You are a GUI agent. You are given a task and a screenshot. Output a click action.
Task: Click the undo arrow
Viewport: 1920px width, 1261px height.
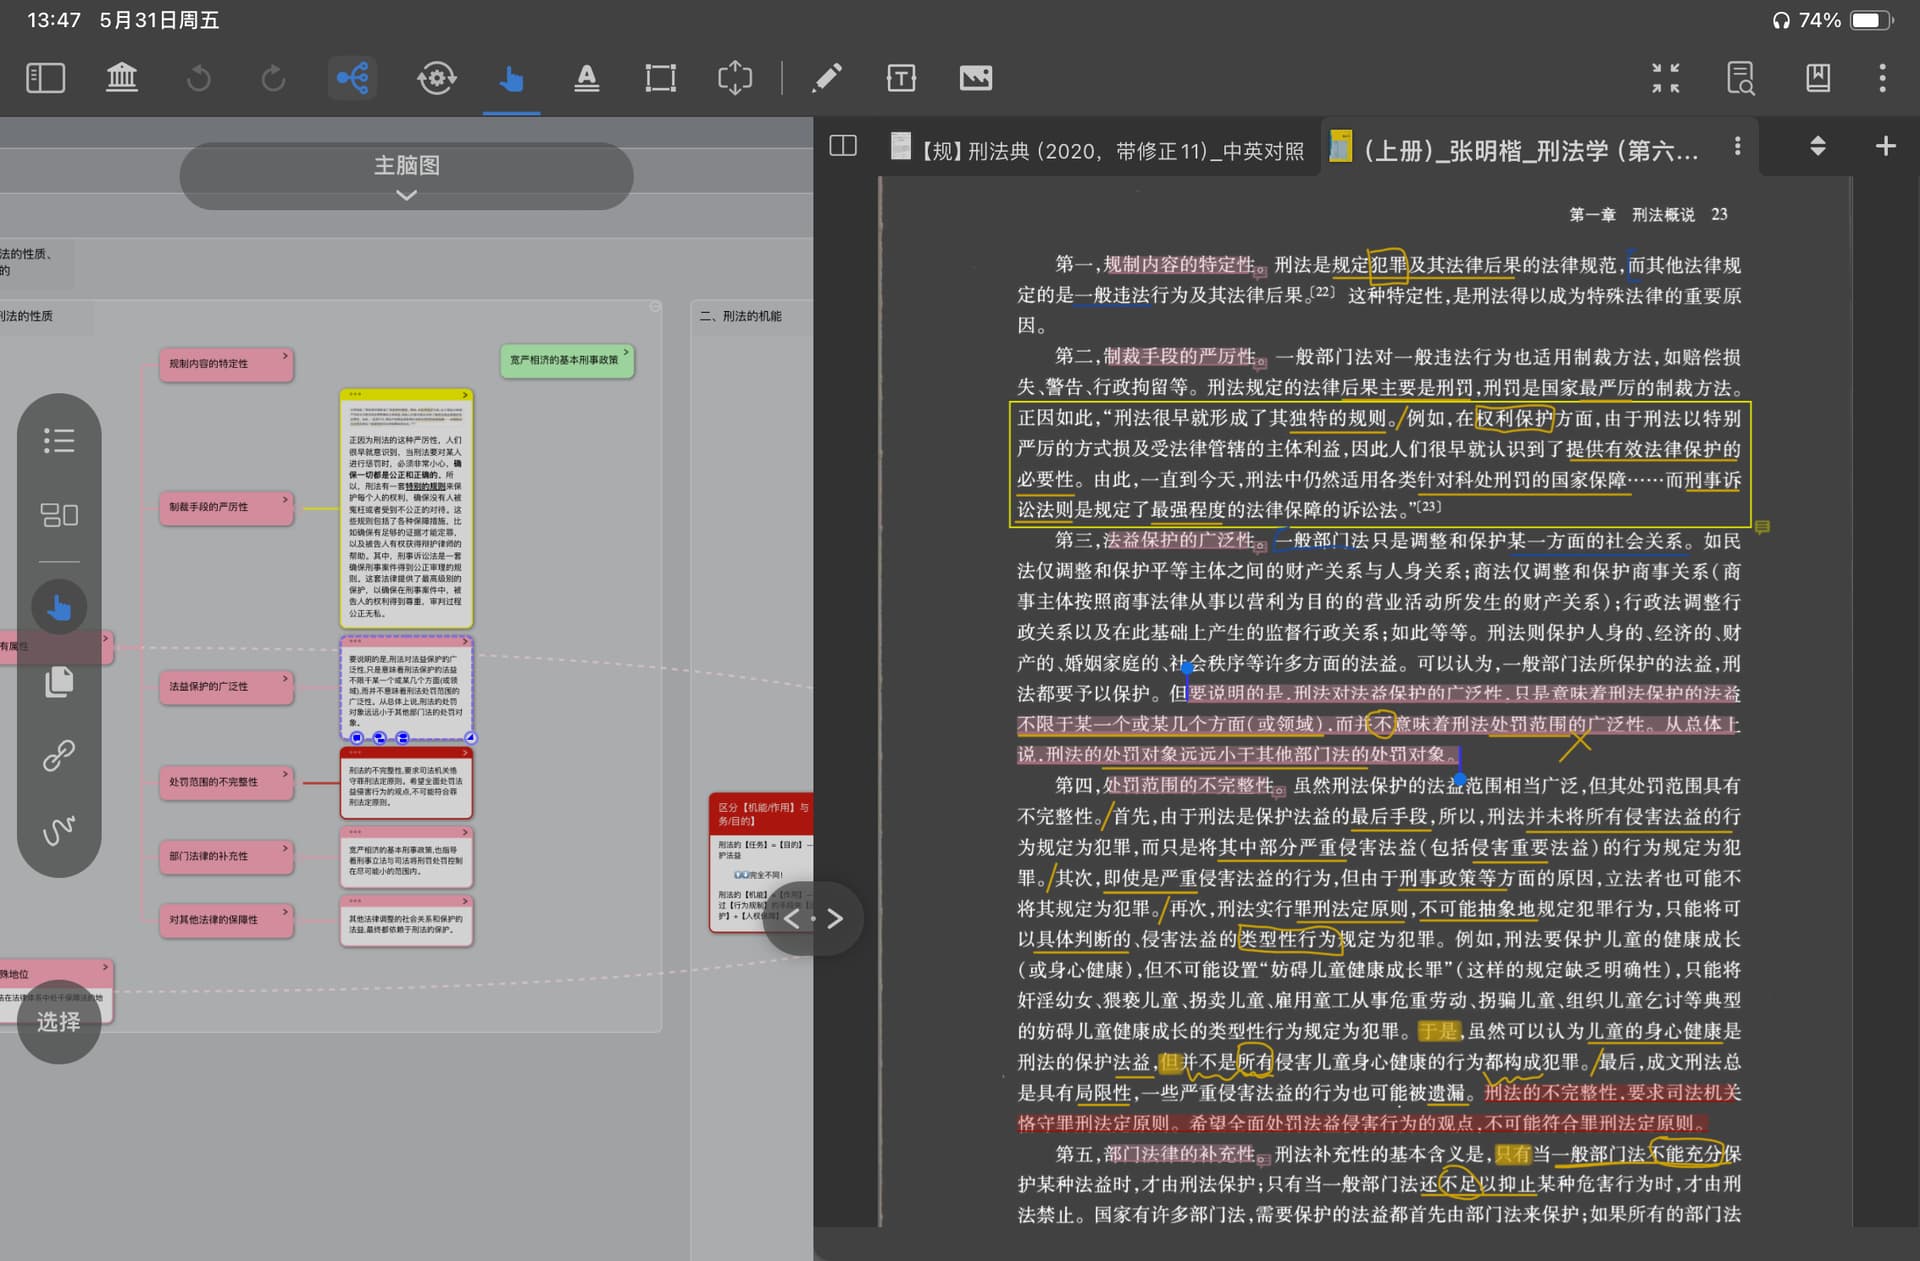[x=198, y=78]
